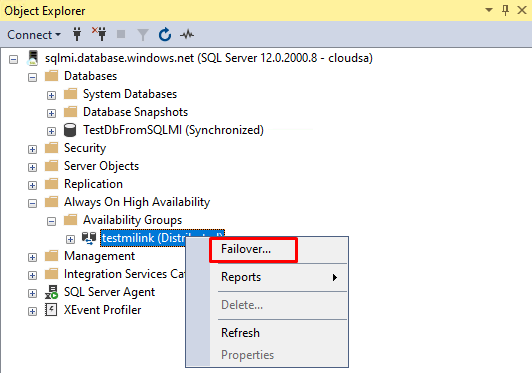Expand the Server Objects folder
This screenshot has height=374, width=532.
[x=32, y=168]
